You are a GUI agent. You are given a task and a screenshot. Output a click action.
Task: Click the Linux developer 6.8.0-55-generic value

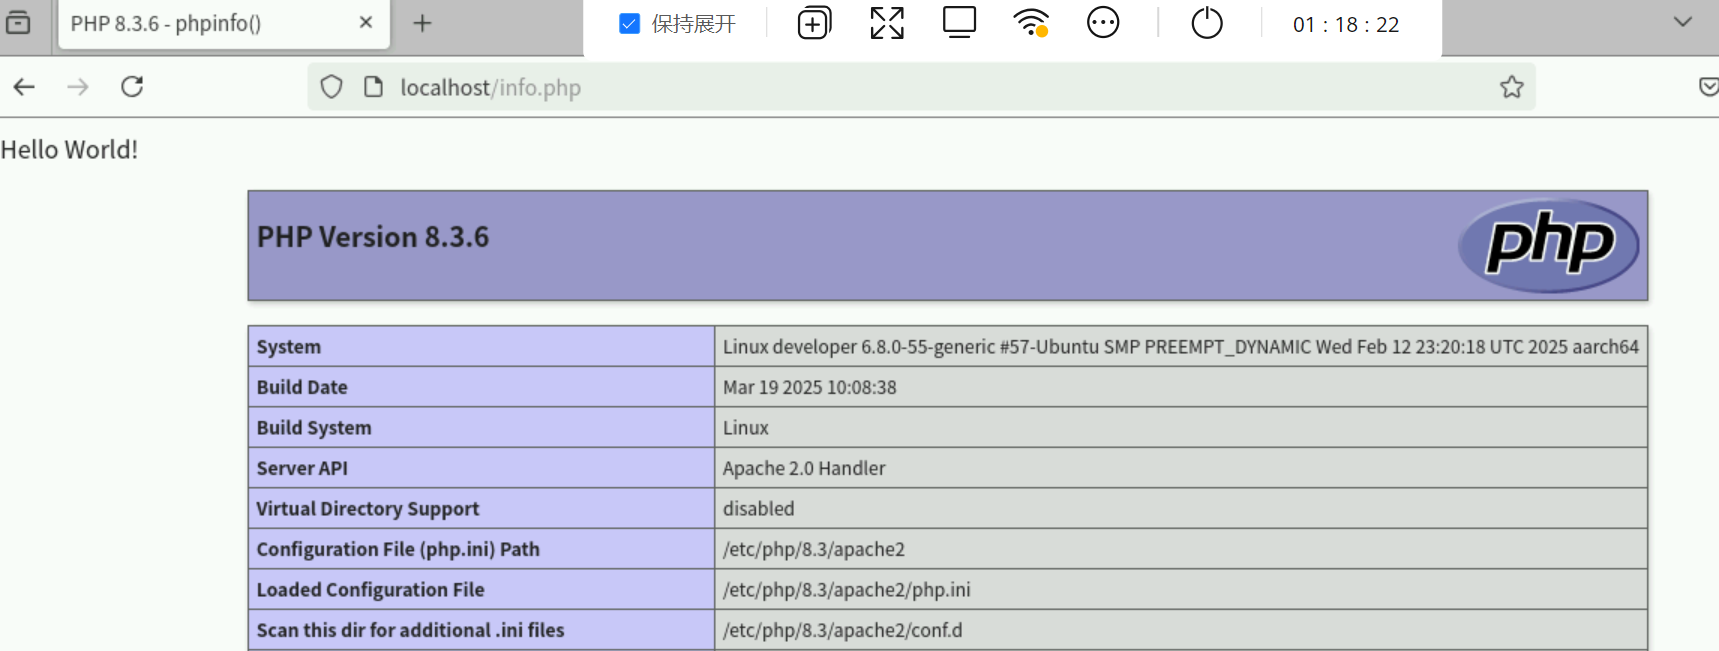pos(1181,346)
